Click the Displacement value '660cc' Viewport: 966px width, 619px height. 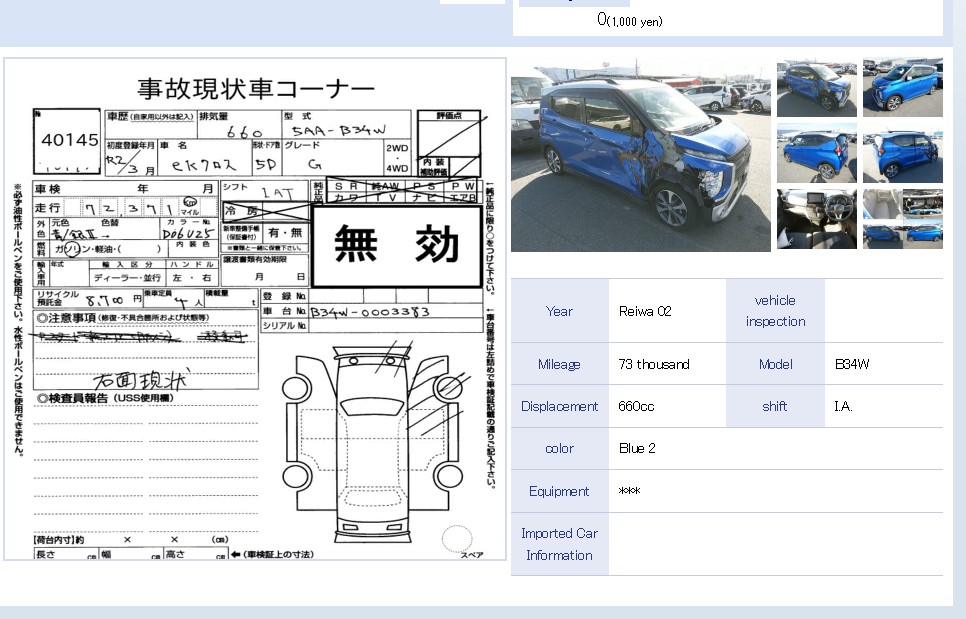(x=634, y=406)
